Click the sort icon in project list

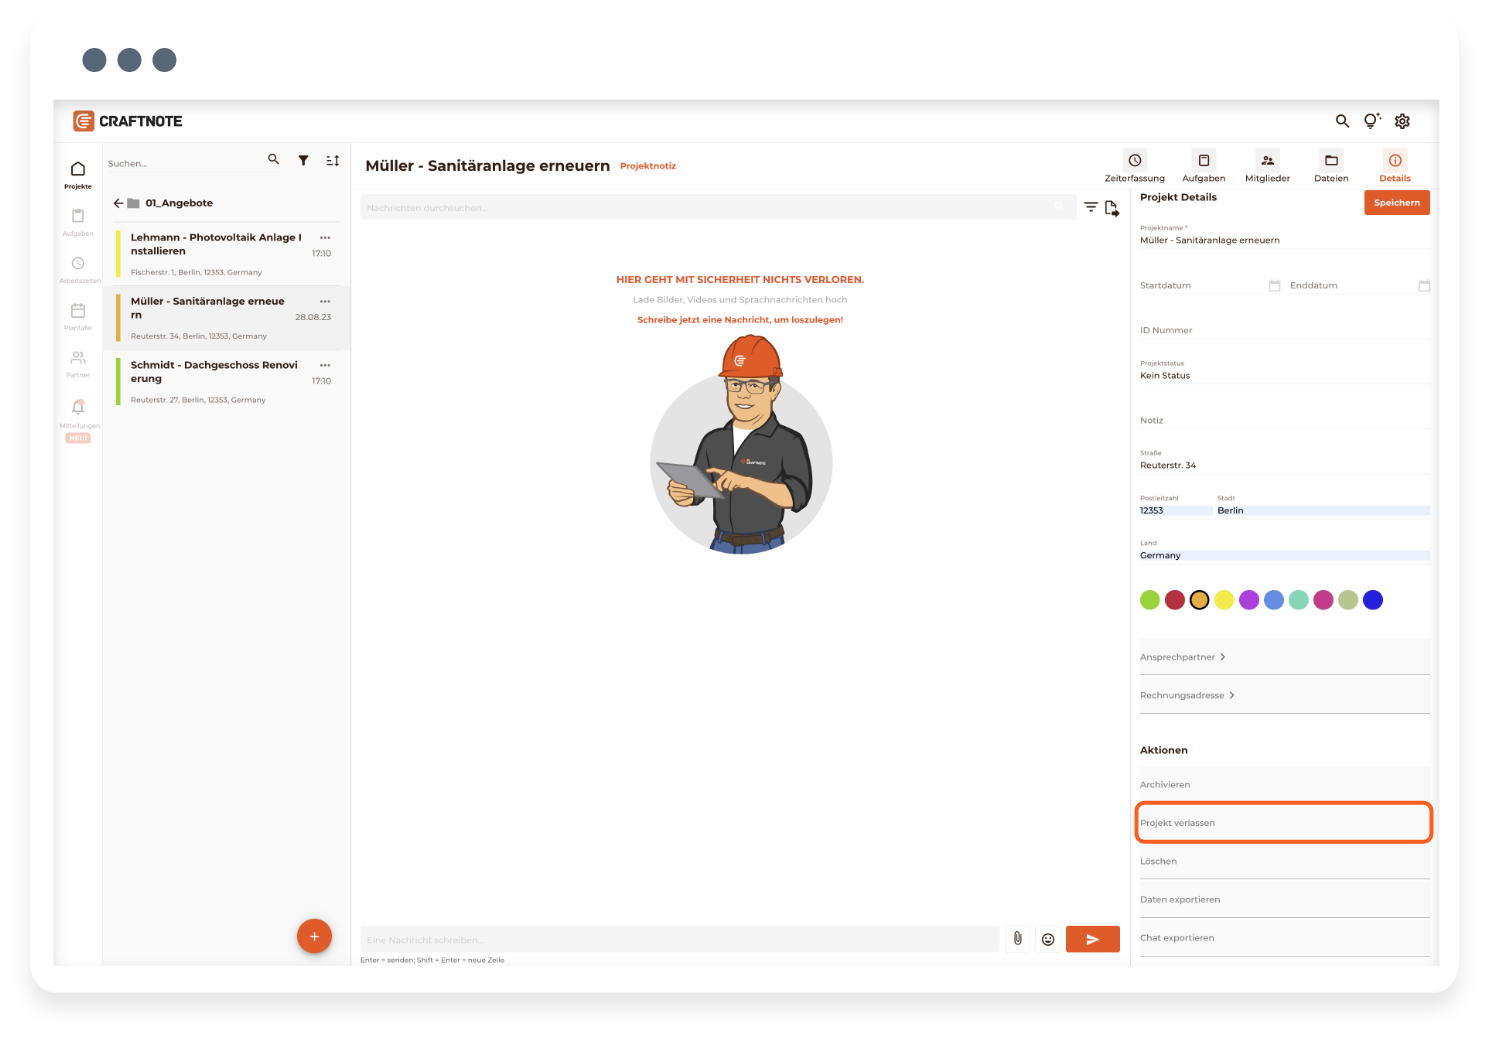point(333,160)
